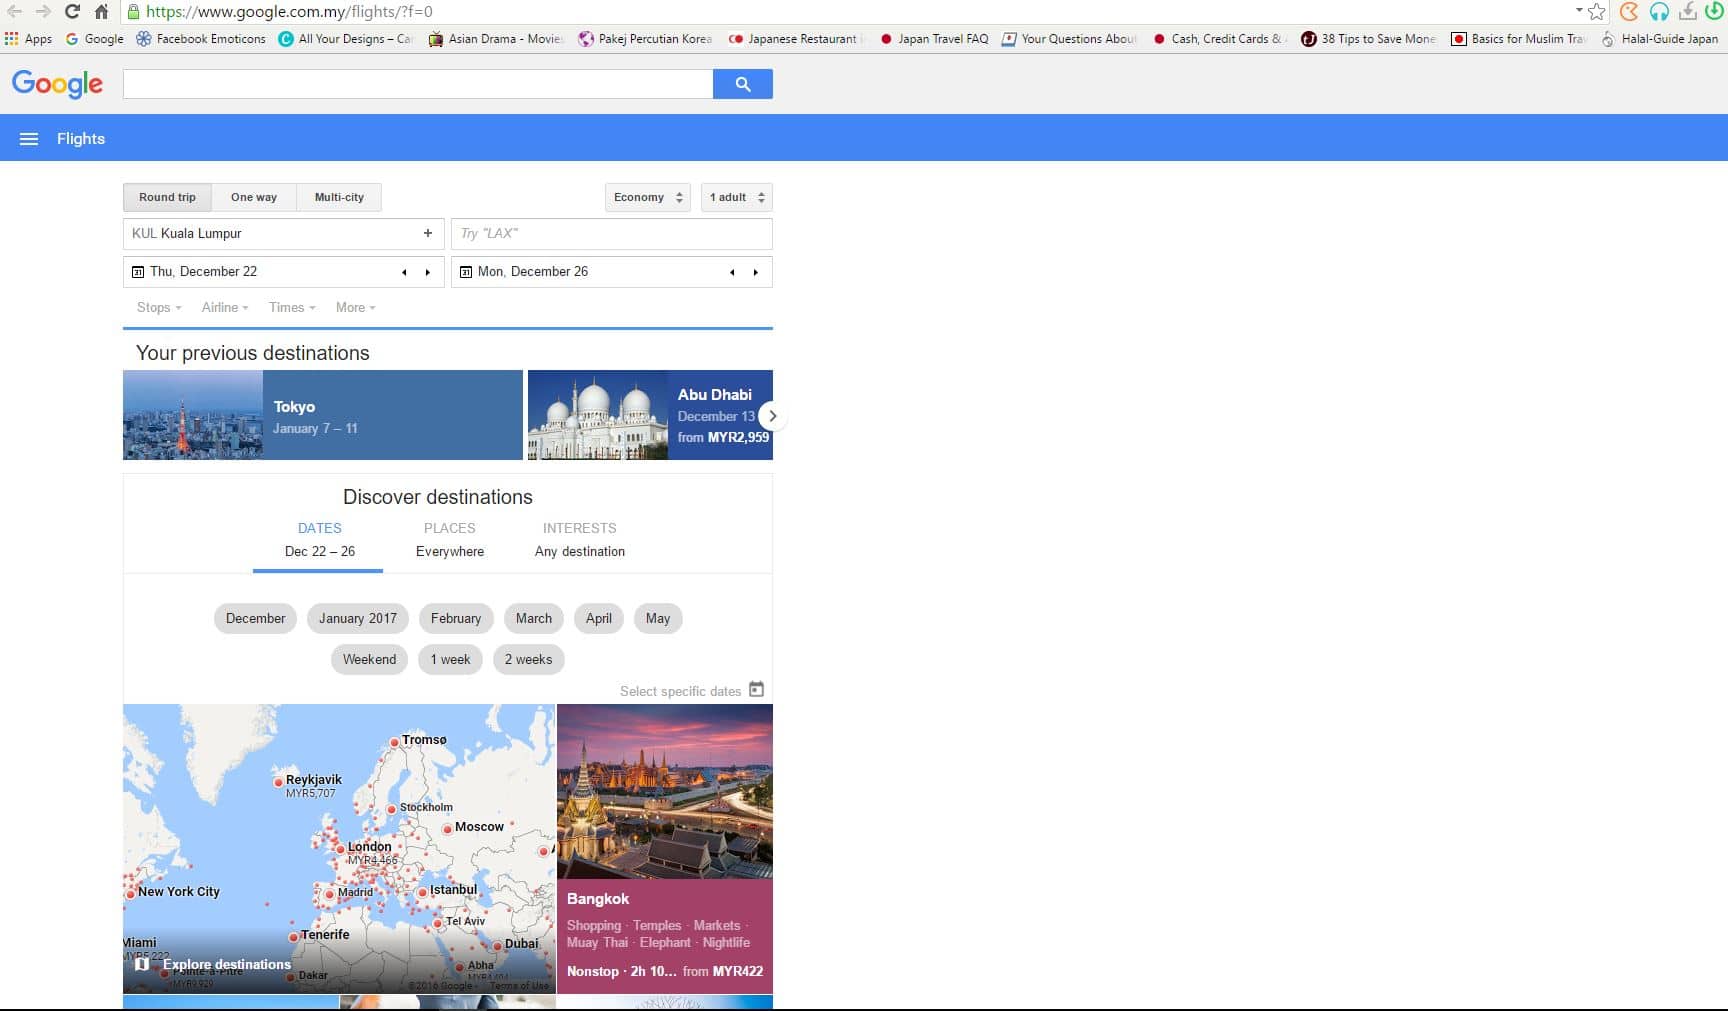
Task: Switch to the INTERESTS tab
Action: pyautogui.click(x=580, y=540)
